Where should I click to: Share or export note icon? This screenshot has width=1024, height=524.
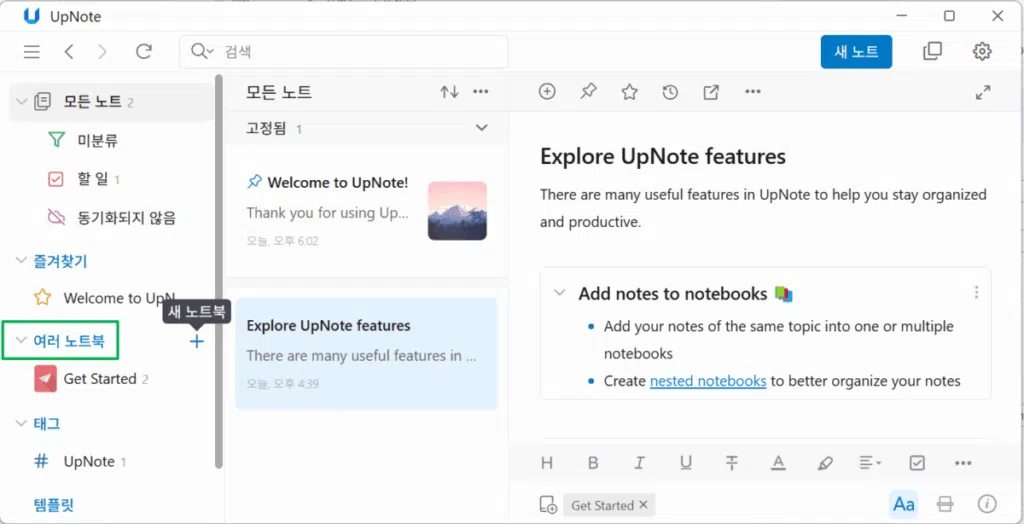coord(711,92)
